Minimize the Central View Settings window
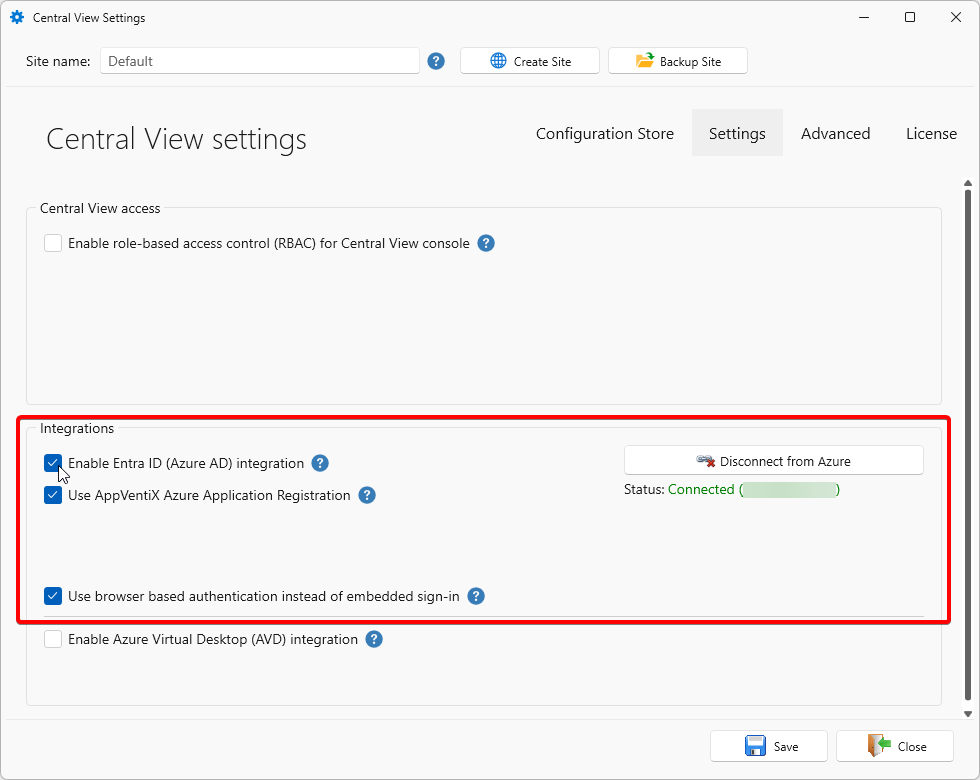The image size is (980, 780). point(864,18)
